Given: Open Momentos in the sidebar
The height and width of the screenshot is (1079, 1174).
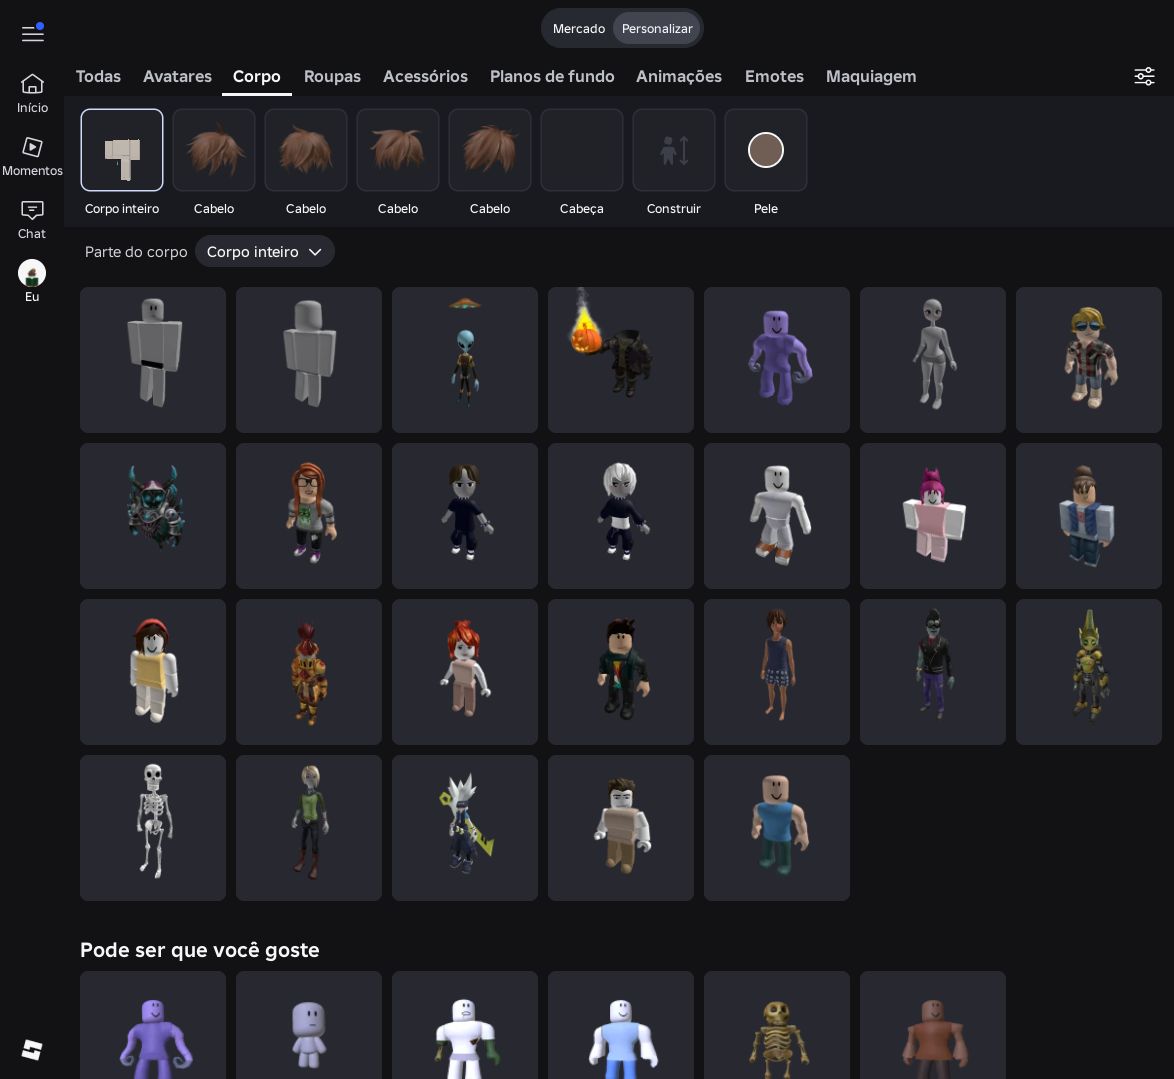Looking at the screenshot, I should [32, 156].
